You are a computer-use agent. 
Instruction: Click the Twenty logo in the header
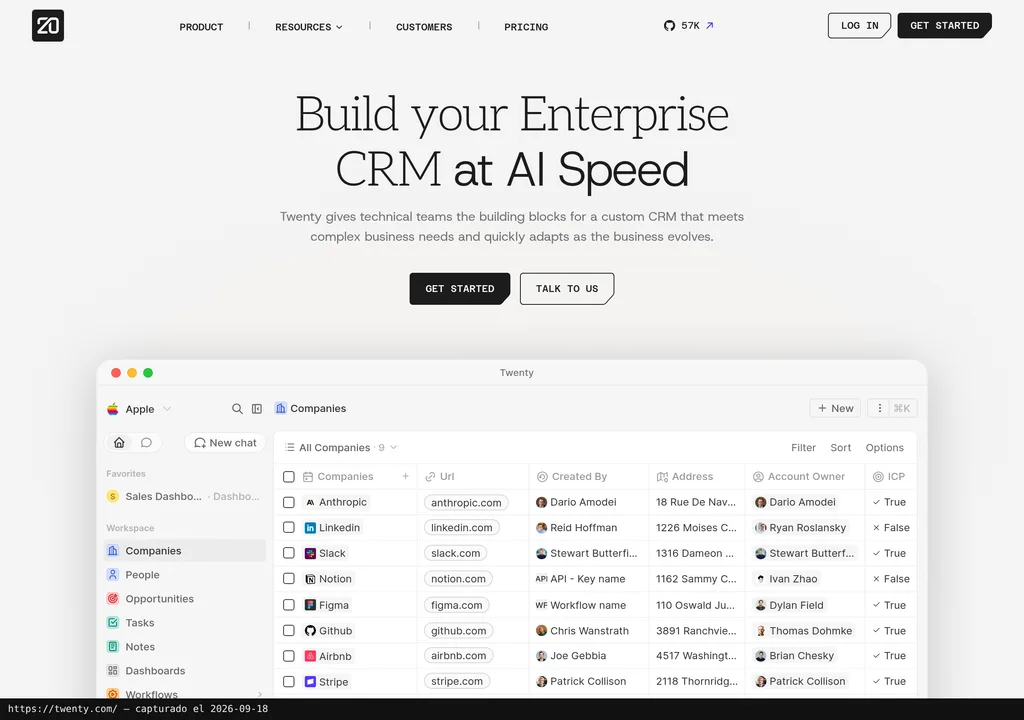coord(48,25)
